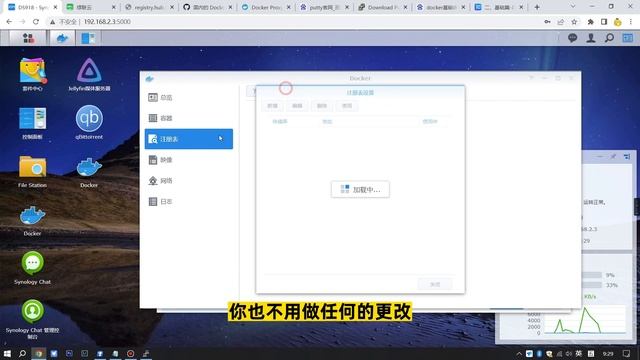This screenshot has width=640, height=360.
Task: Click 使用 (Use) in registry settings dialog
Action: [347, 106]
